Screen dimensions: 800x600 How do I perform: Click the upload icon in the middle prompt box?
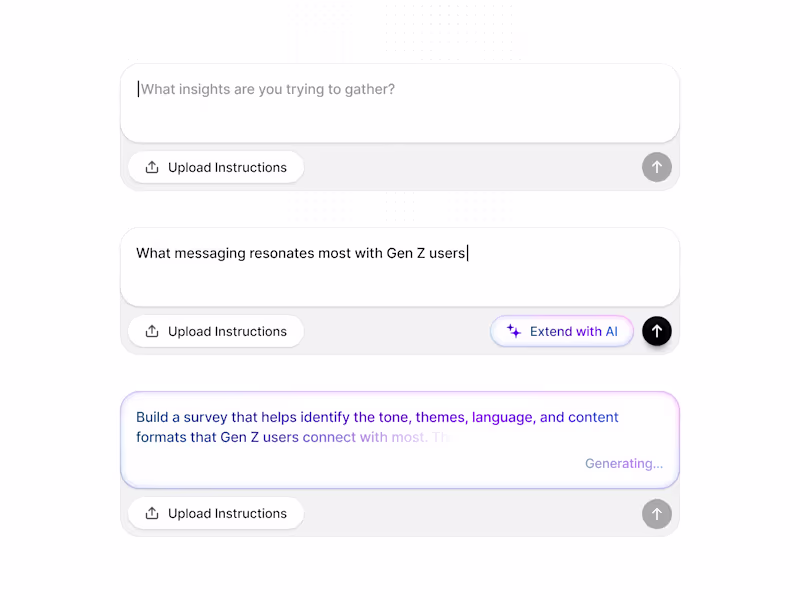point(152,332)
